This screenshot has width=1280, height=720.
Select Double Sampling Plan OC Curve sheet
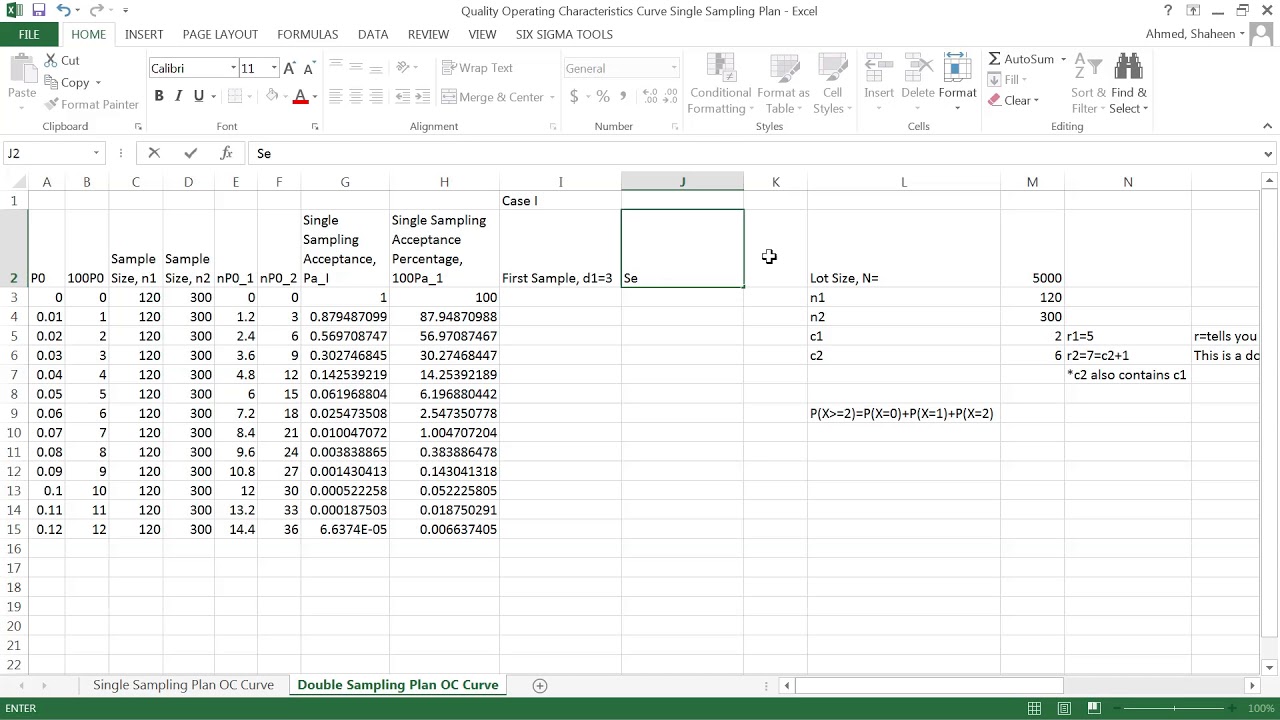pos(397,685)
